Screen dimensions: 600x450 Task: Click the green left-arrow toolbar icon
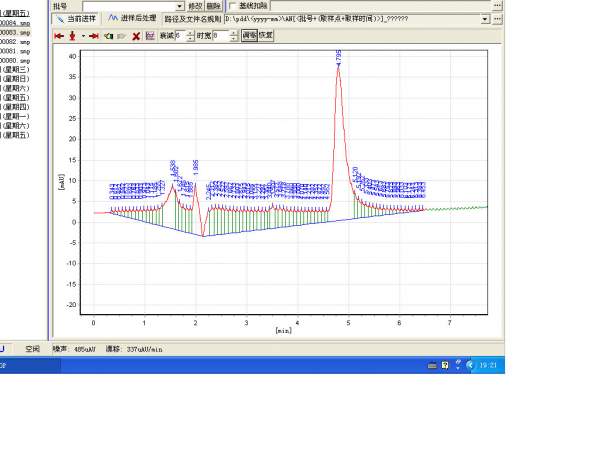[x=108, y=35]
